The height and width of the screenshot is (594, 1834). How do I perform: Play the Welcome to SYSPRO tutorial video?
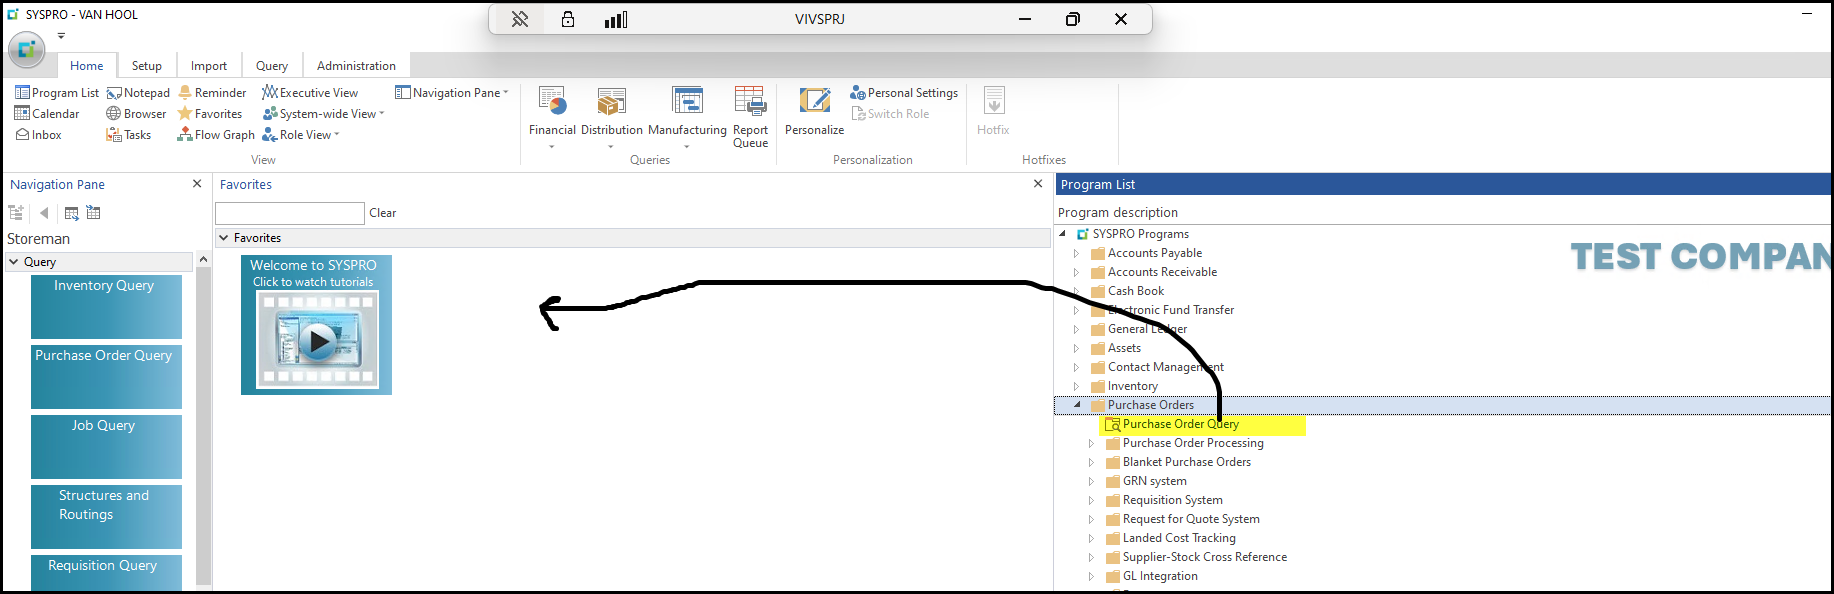click(317, 341)
